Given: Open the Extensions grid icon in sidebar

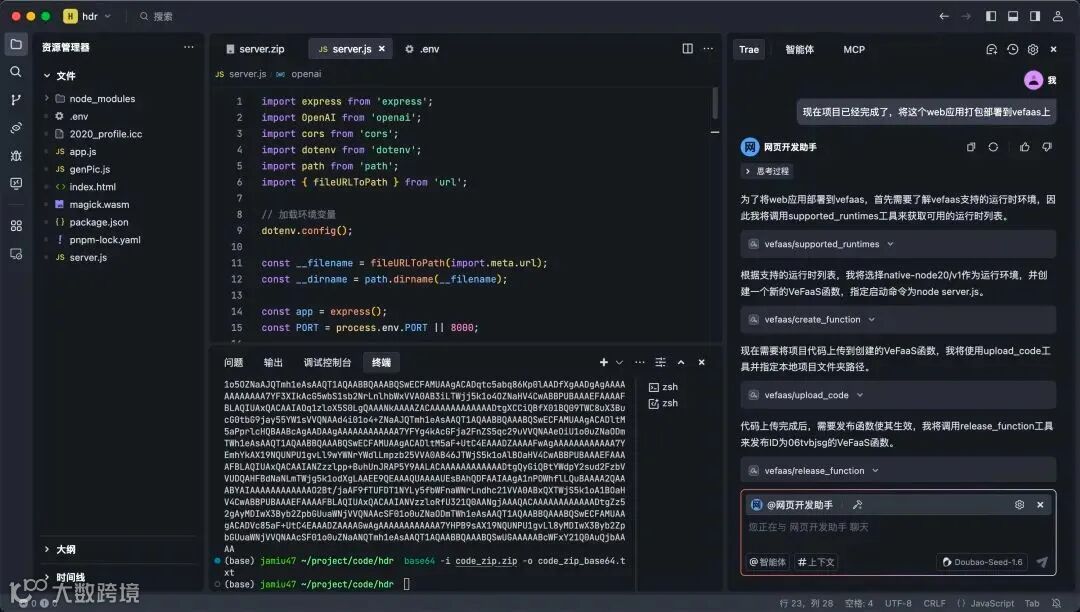Looking at the screenshot, I should click(x=16, y=226).
